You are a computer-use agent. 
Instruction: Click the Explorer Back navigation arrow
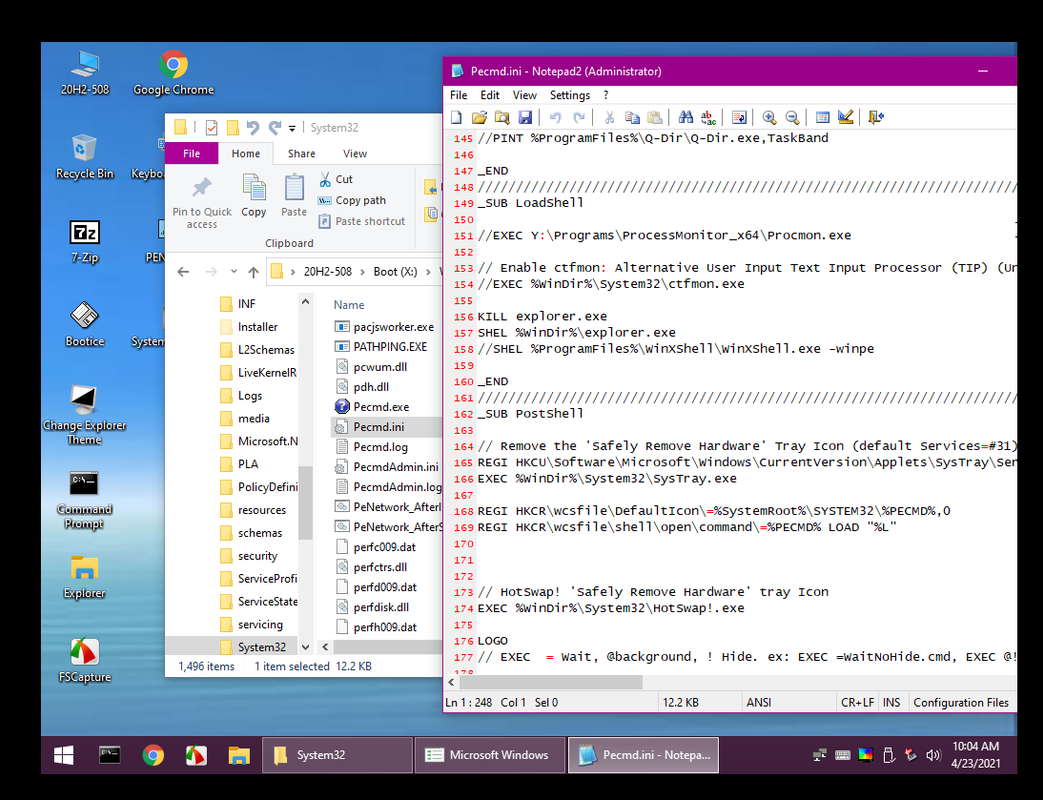(x=184, y=271)
